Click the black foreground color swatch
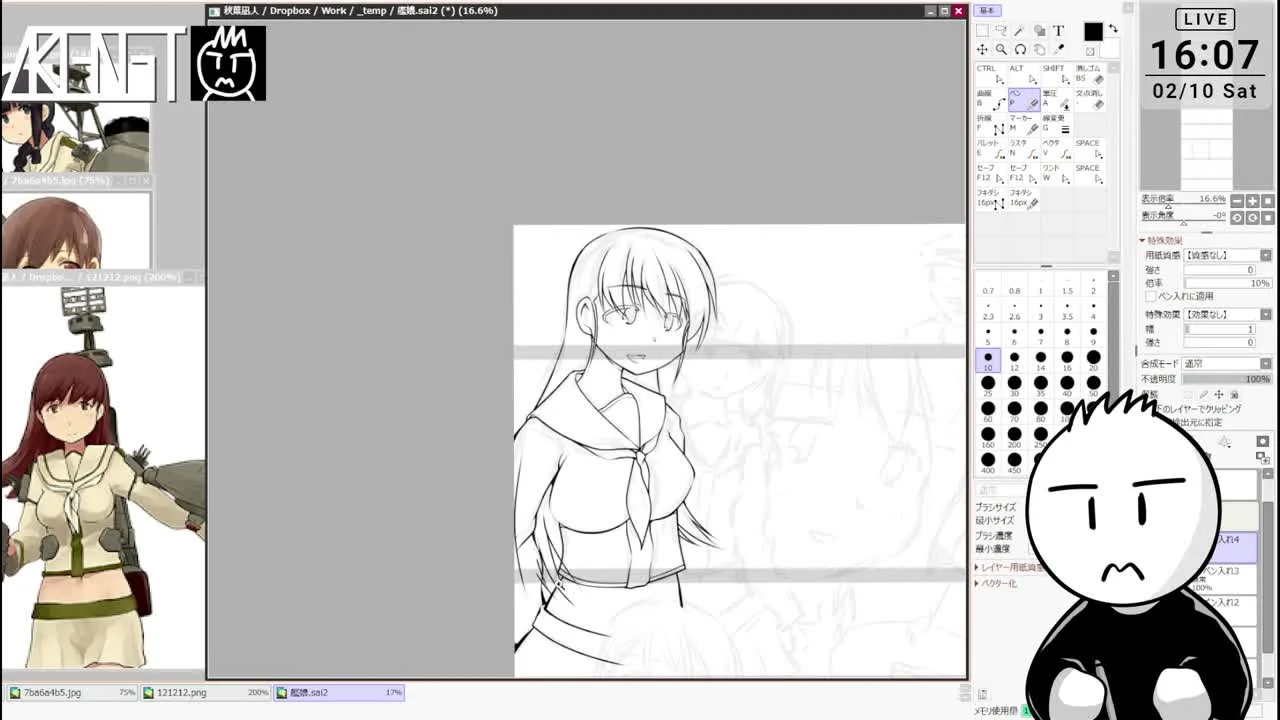Viewport: 1280px width, 720px height. click(x=1093, y=32)
